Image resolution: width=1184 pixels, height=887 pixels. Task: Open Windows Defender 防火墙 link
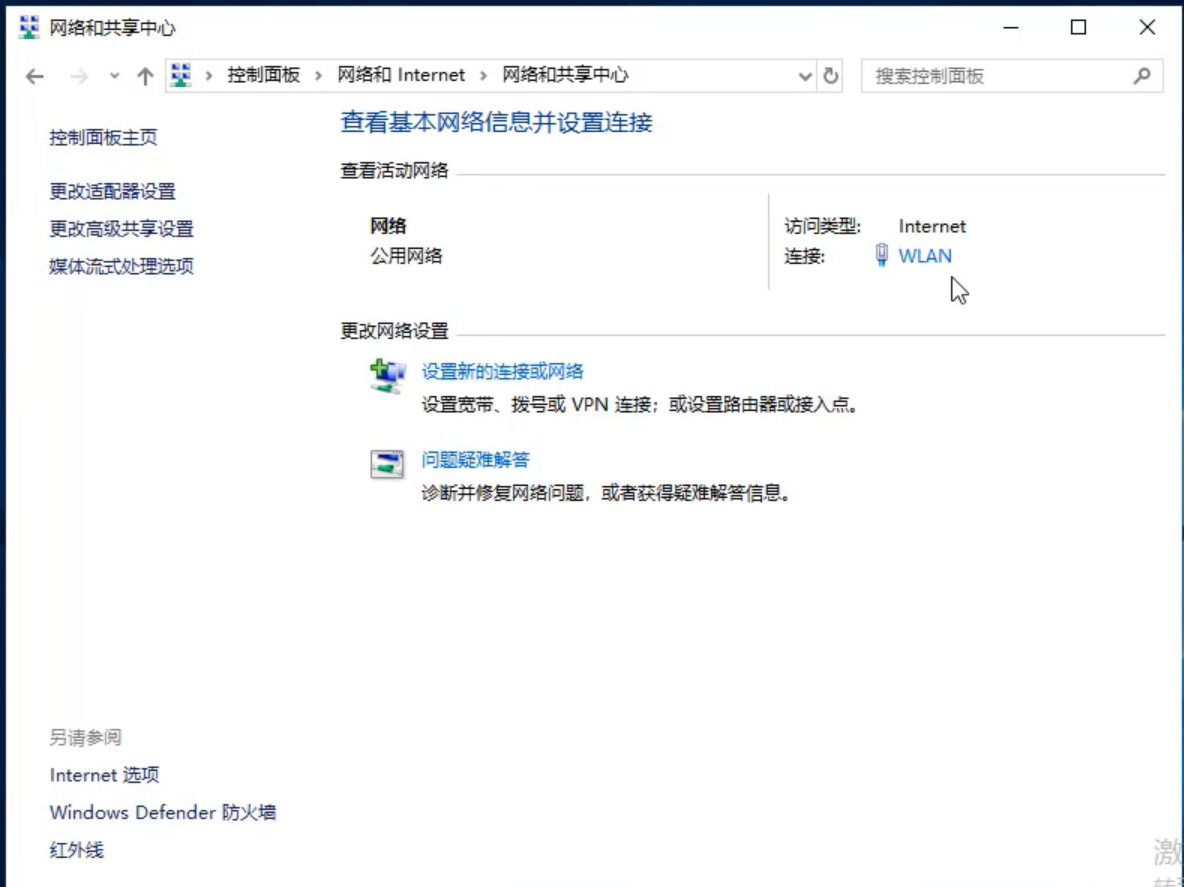point(162,813)
